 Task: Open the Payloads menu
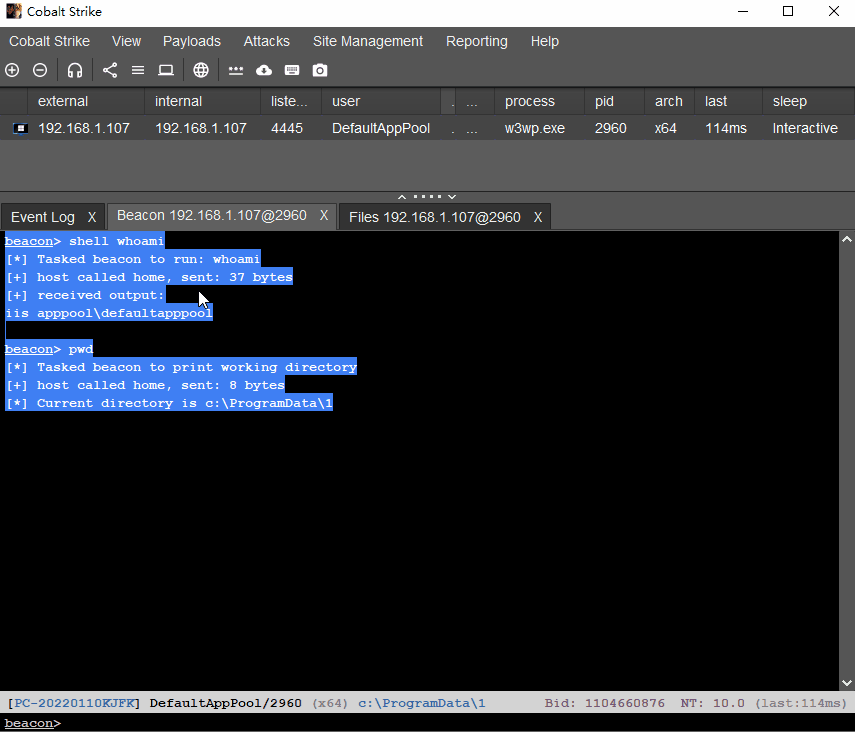(192, 41)
